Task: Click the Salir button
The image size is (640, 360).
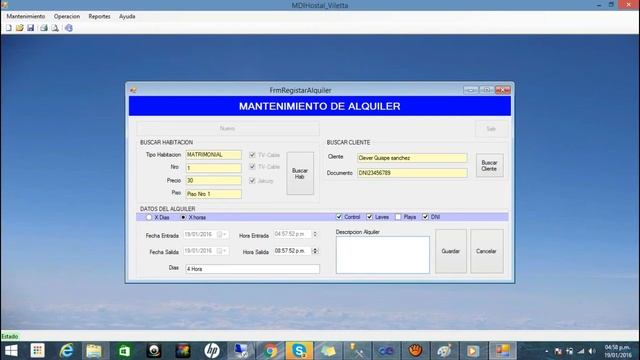Action: (491, 129)
